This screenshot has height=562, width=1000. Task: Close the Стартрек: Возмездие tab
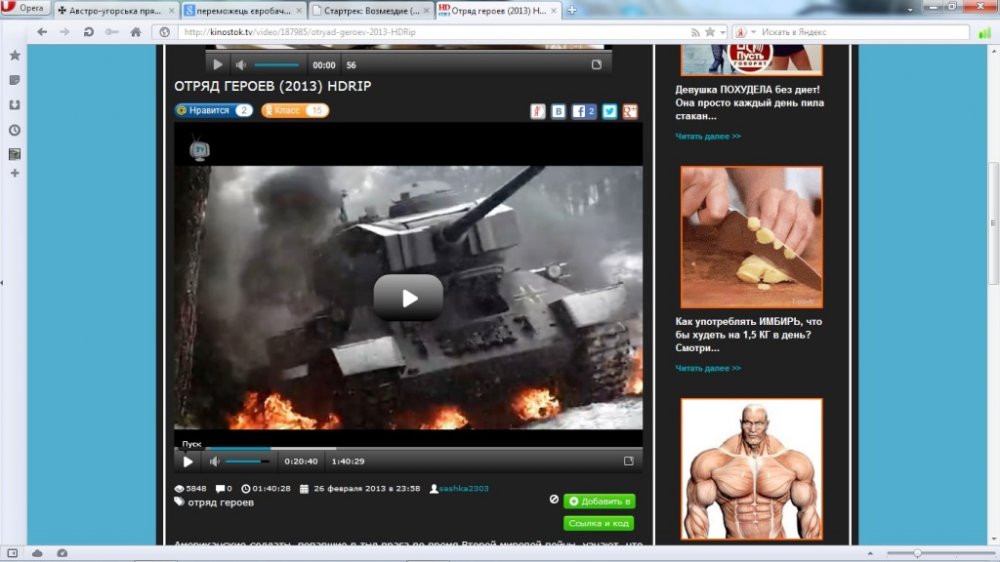pyautogui.click(x=427, y=11)
